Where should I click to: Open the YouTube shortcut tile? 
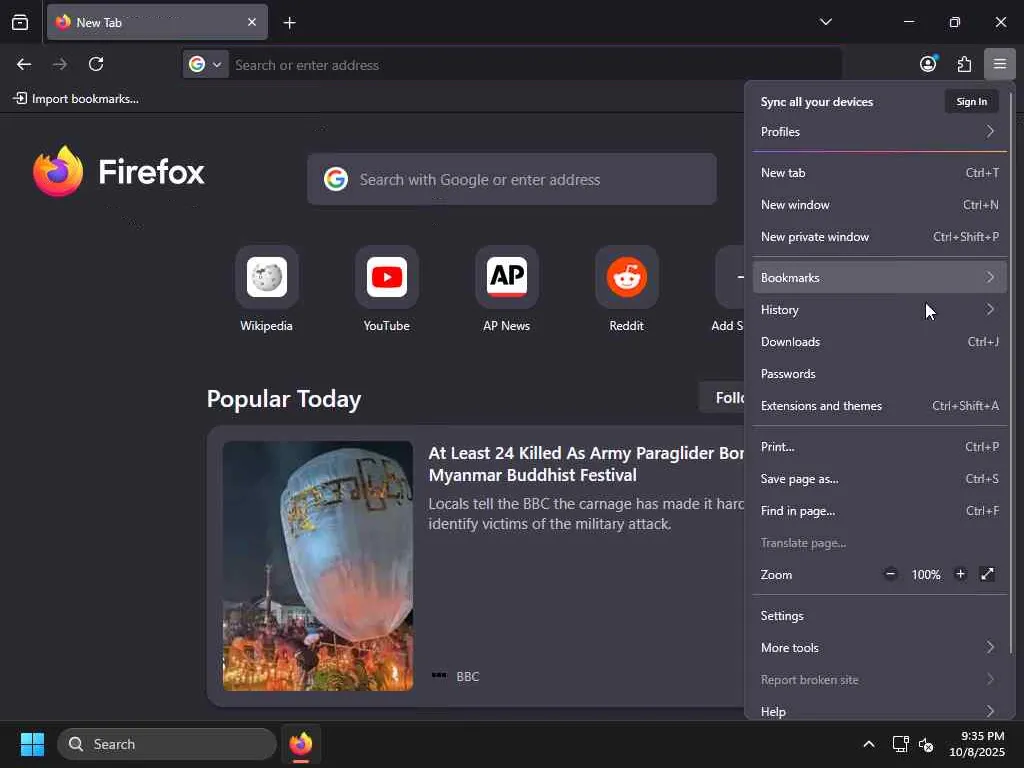pos(387,289)
